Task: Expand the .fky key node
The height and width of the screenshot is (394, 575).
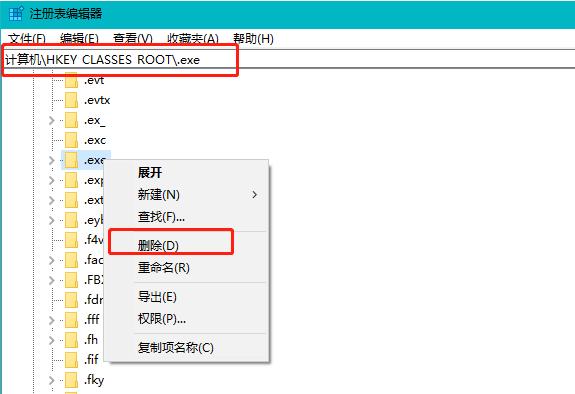Action: (52, 380)
